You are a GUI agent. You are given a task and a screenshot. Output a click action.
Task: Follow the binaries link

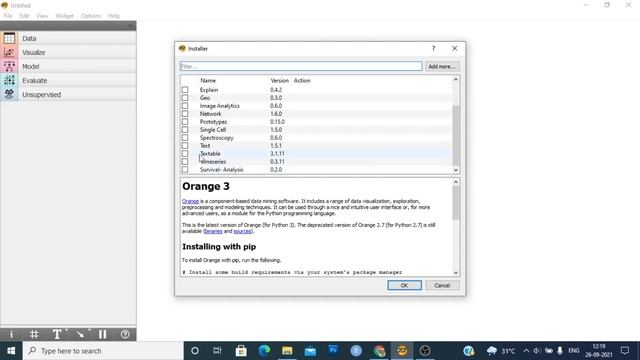[213, 231]
